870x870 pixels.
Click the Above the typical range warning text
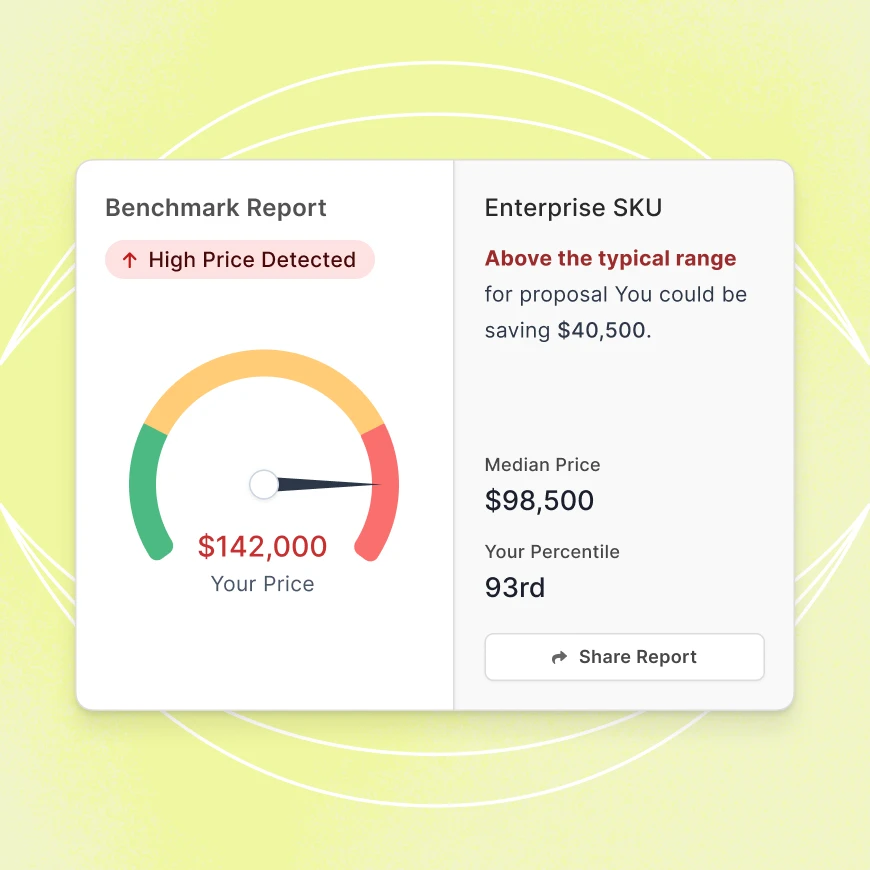coord(611,258)
